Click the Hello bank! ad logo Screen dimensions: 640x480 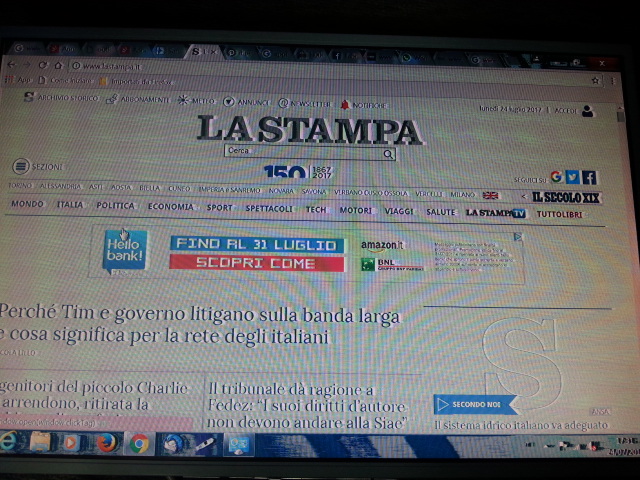click(x=125, y=250)
